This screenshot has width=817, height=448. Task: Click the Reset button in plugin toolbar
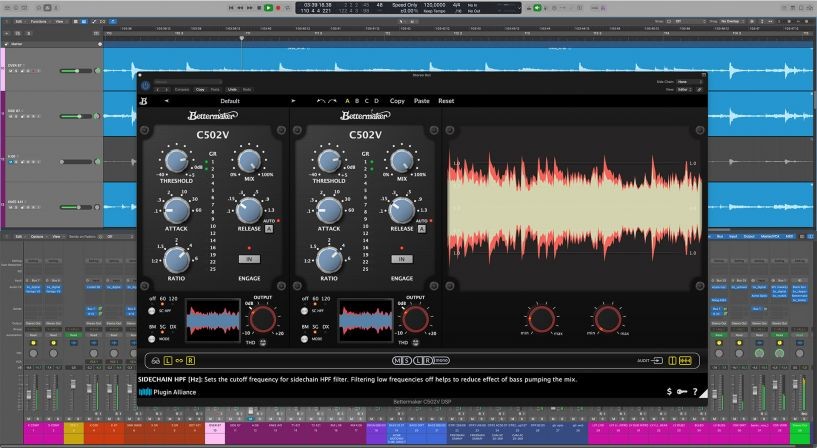[446, 101]
